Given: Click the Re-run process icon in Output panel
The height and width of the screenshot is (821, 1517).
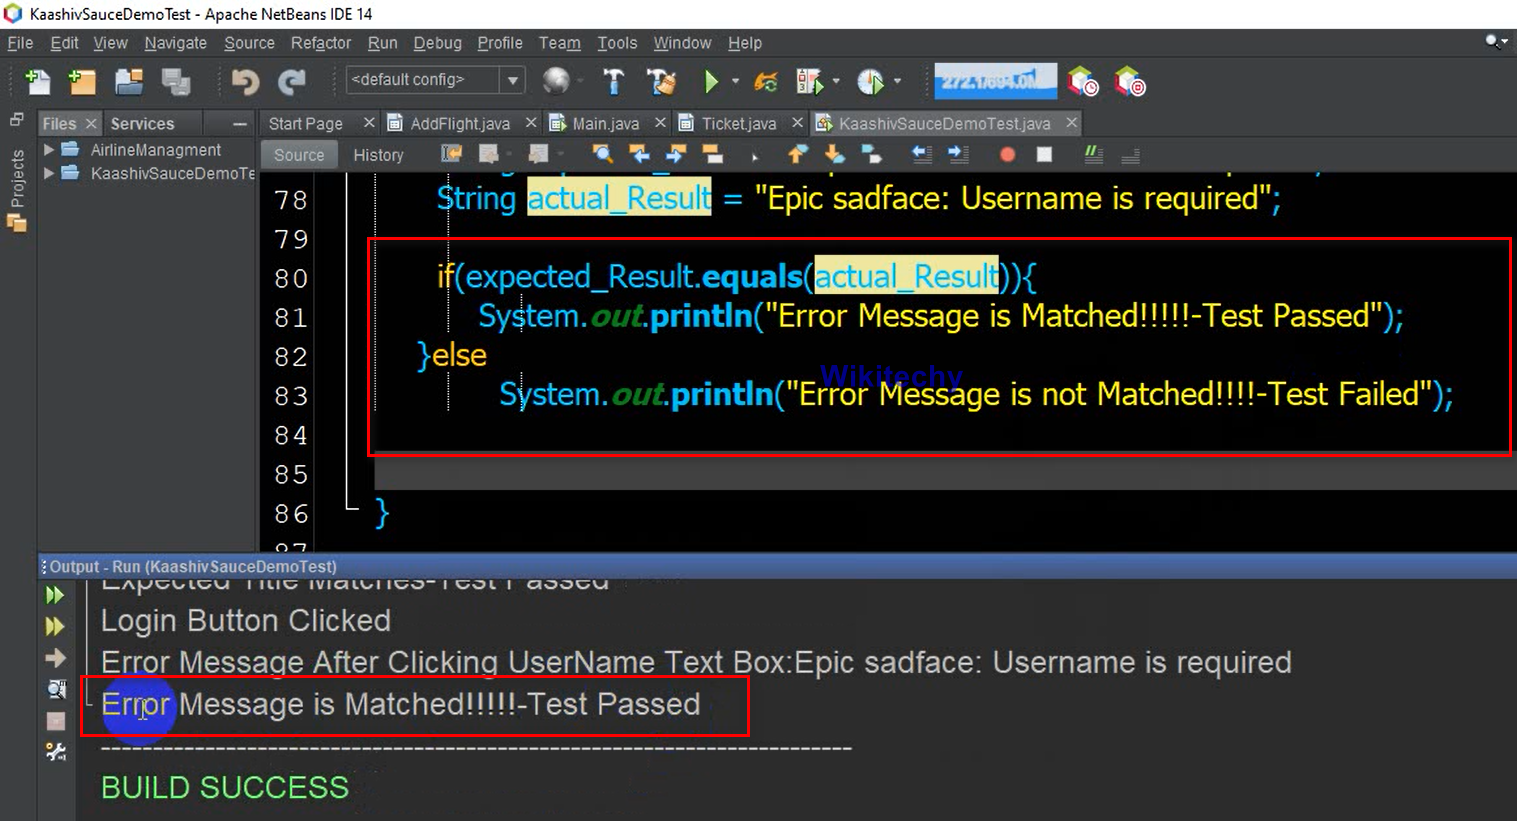Looking at the screenshot, I should (x=55, y=594).
